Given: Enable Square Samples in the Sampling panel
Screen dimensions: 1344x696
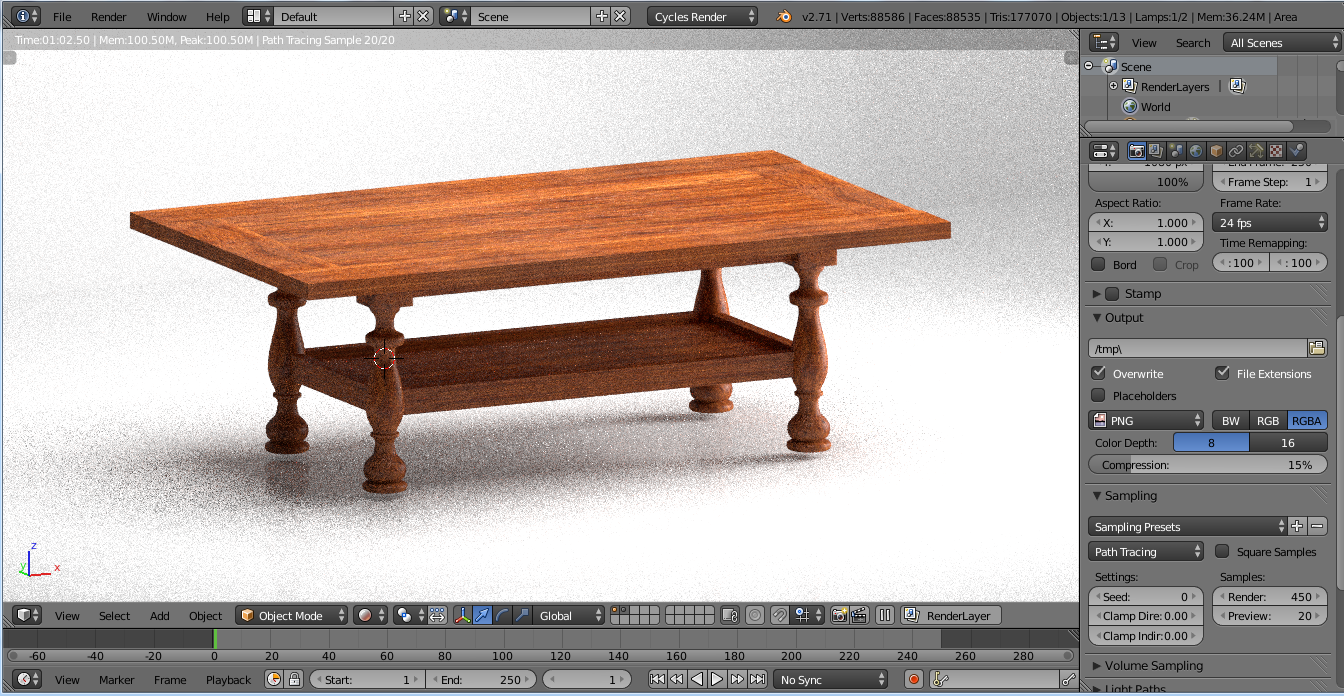Looking at the screenshot, I should [x=1222, y=551].
